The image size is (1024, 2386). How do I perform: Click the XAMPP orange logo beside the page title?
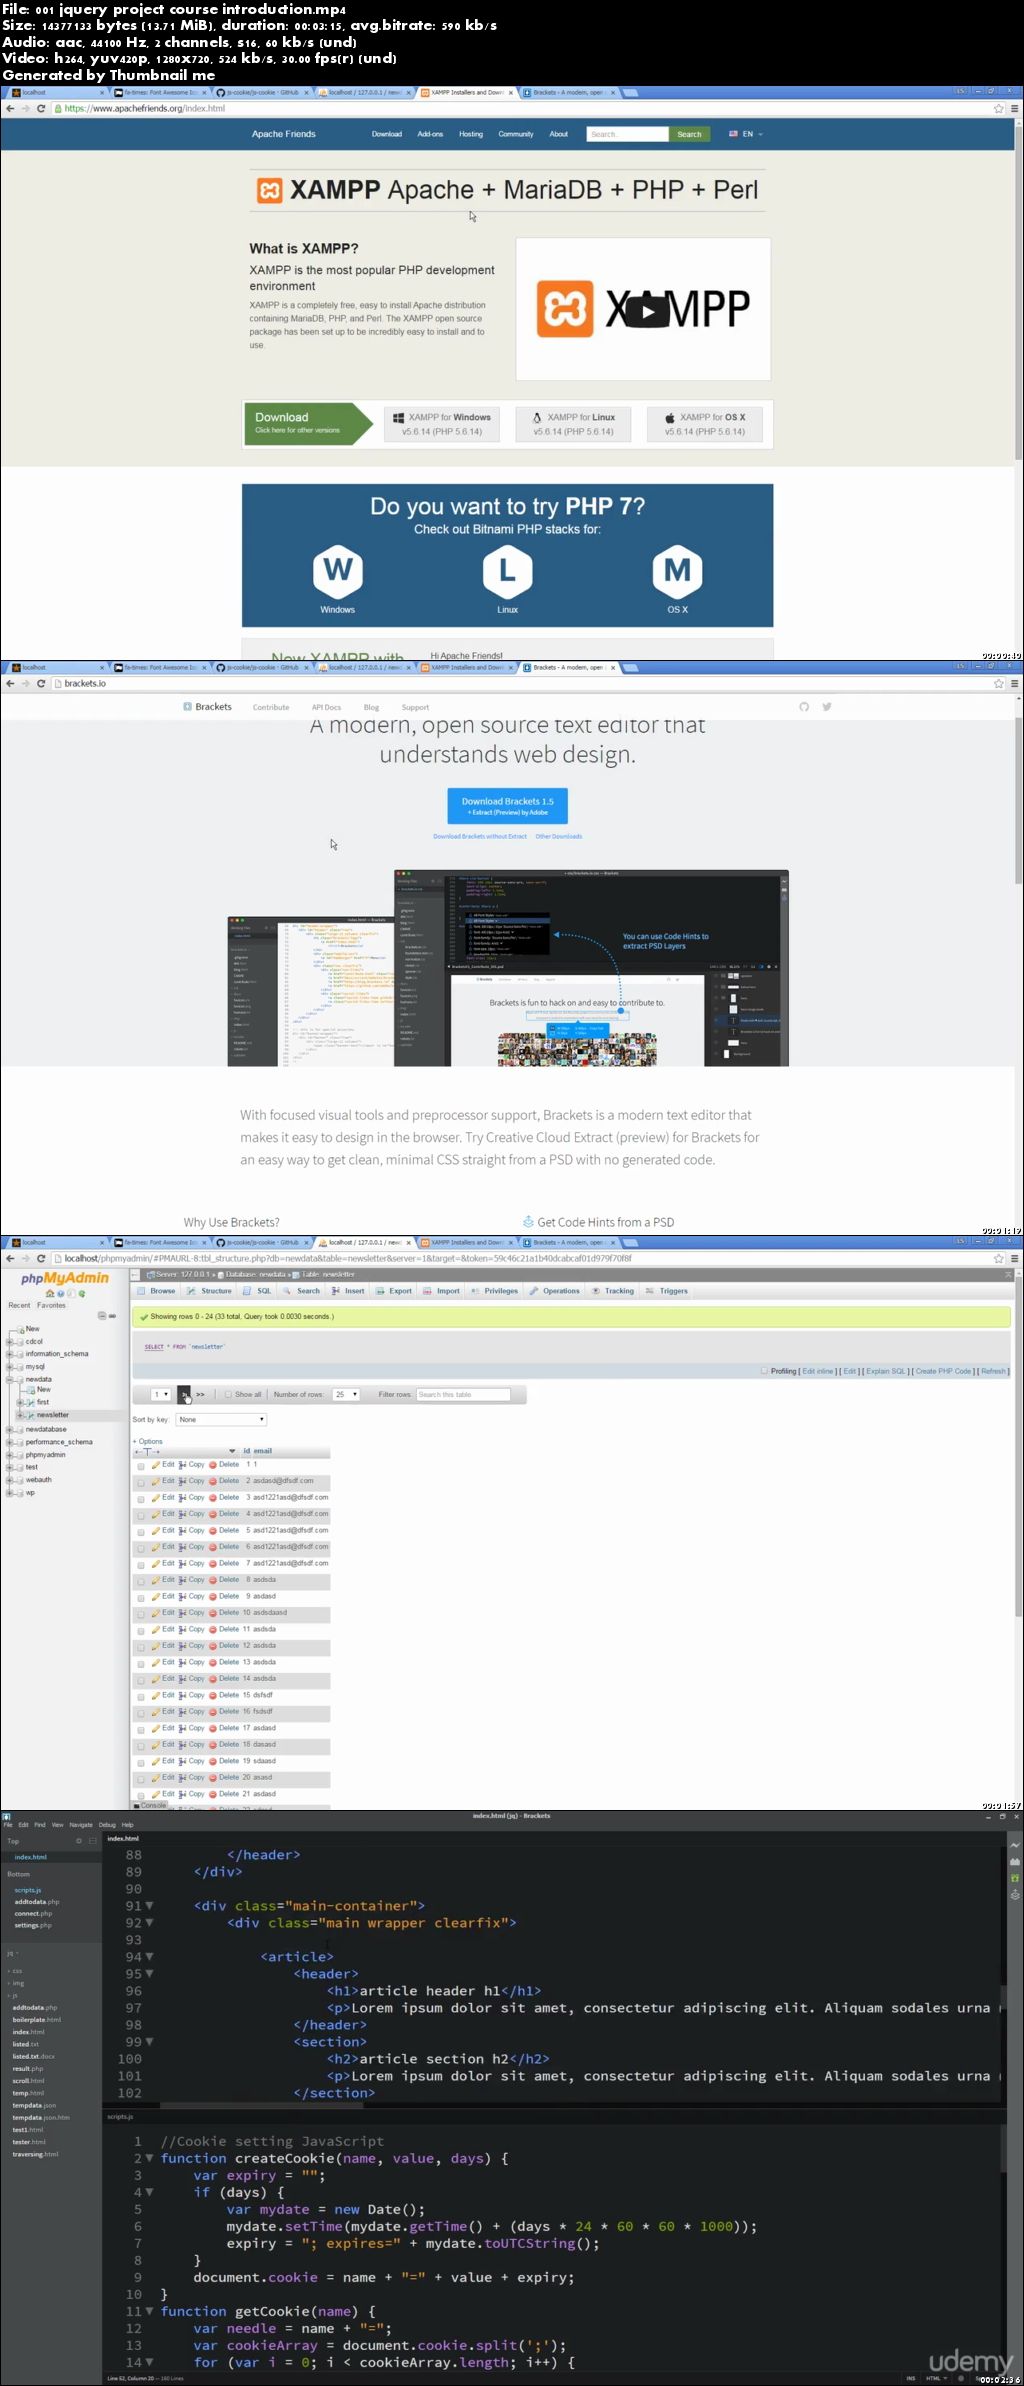tap(270, 190)
